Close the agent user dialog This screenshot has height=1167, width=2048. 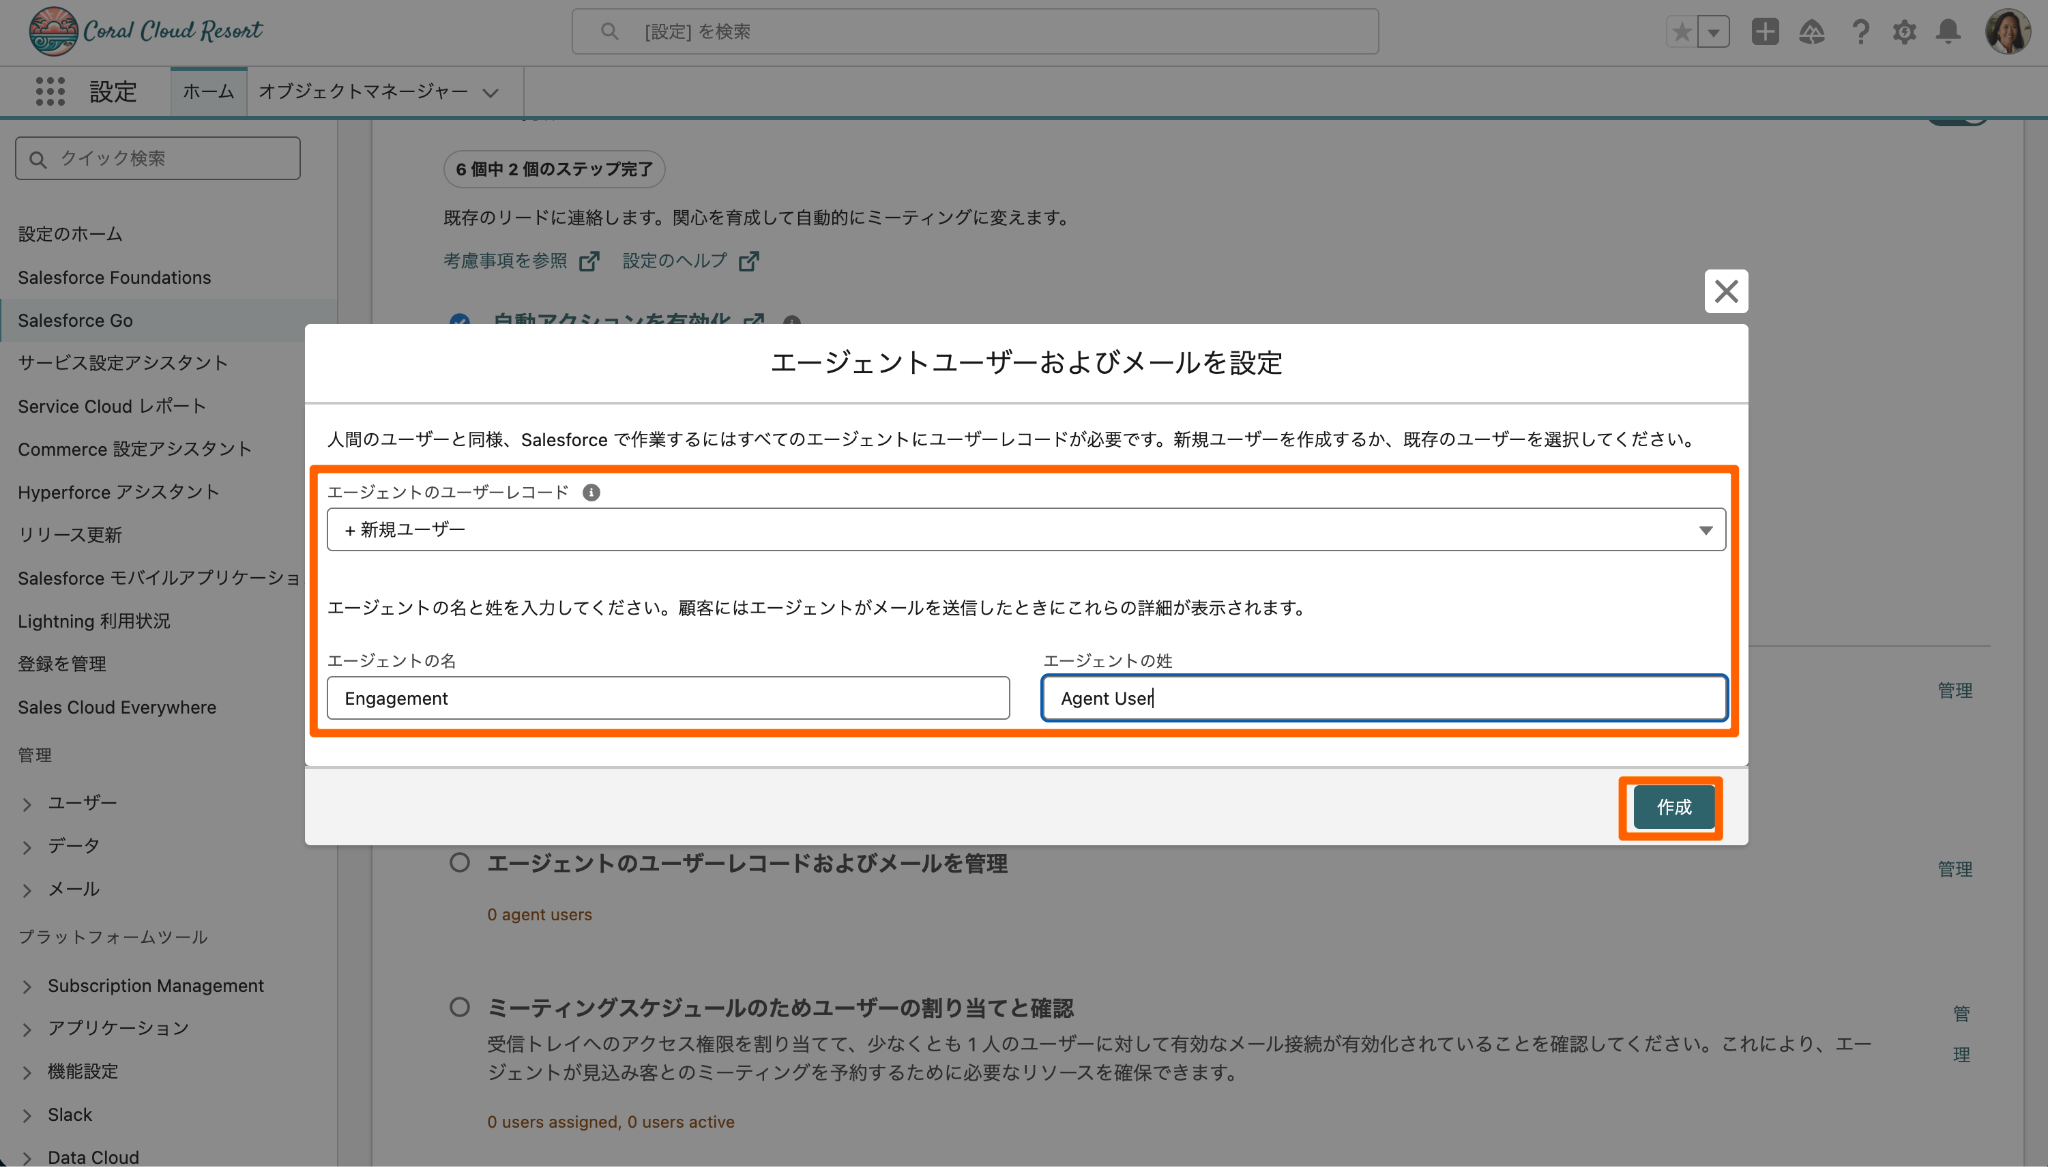coord(1726,291)
